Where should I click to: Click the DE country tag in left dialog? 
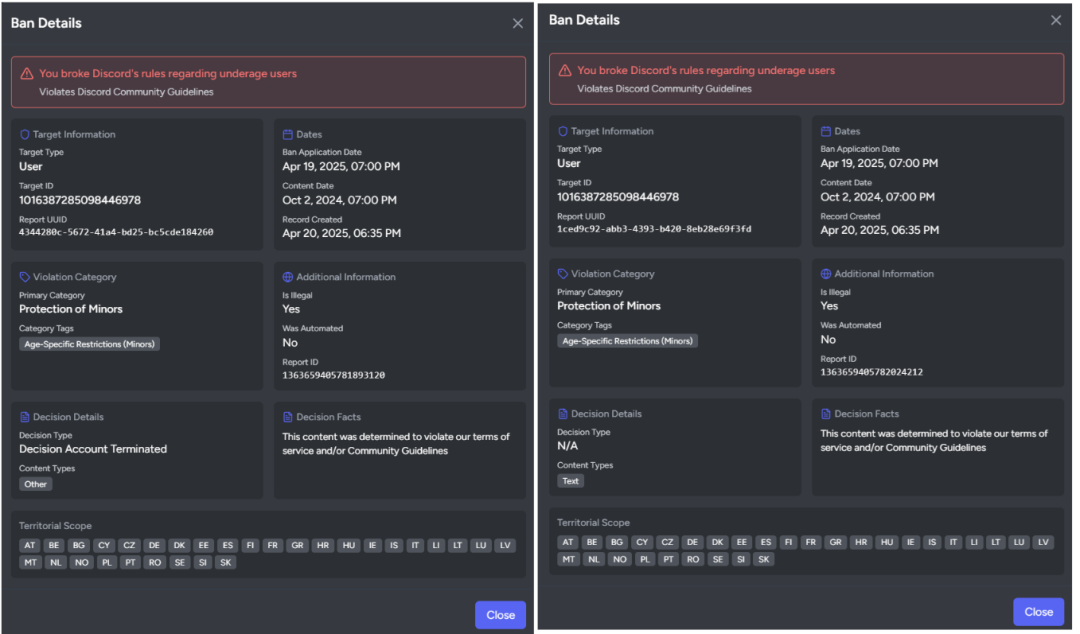pos(154,545)
